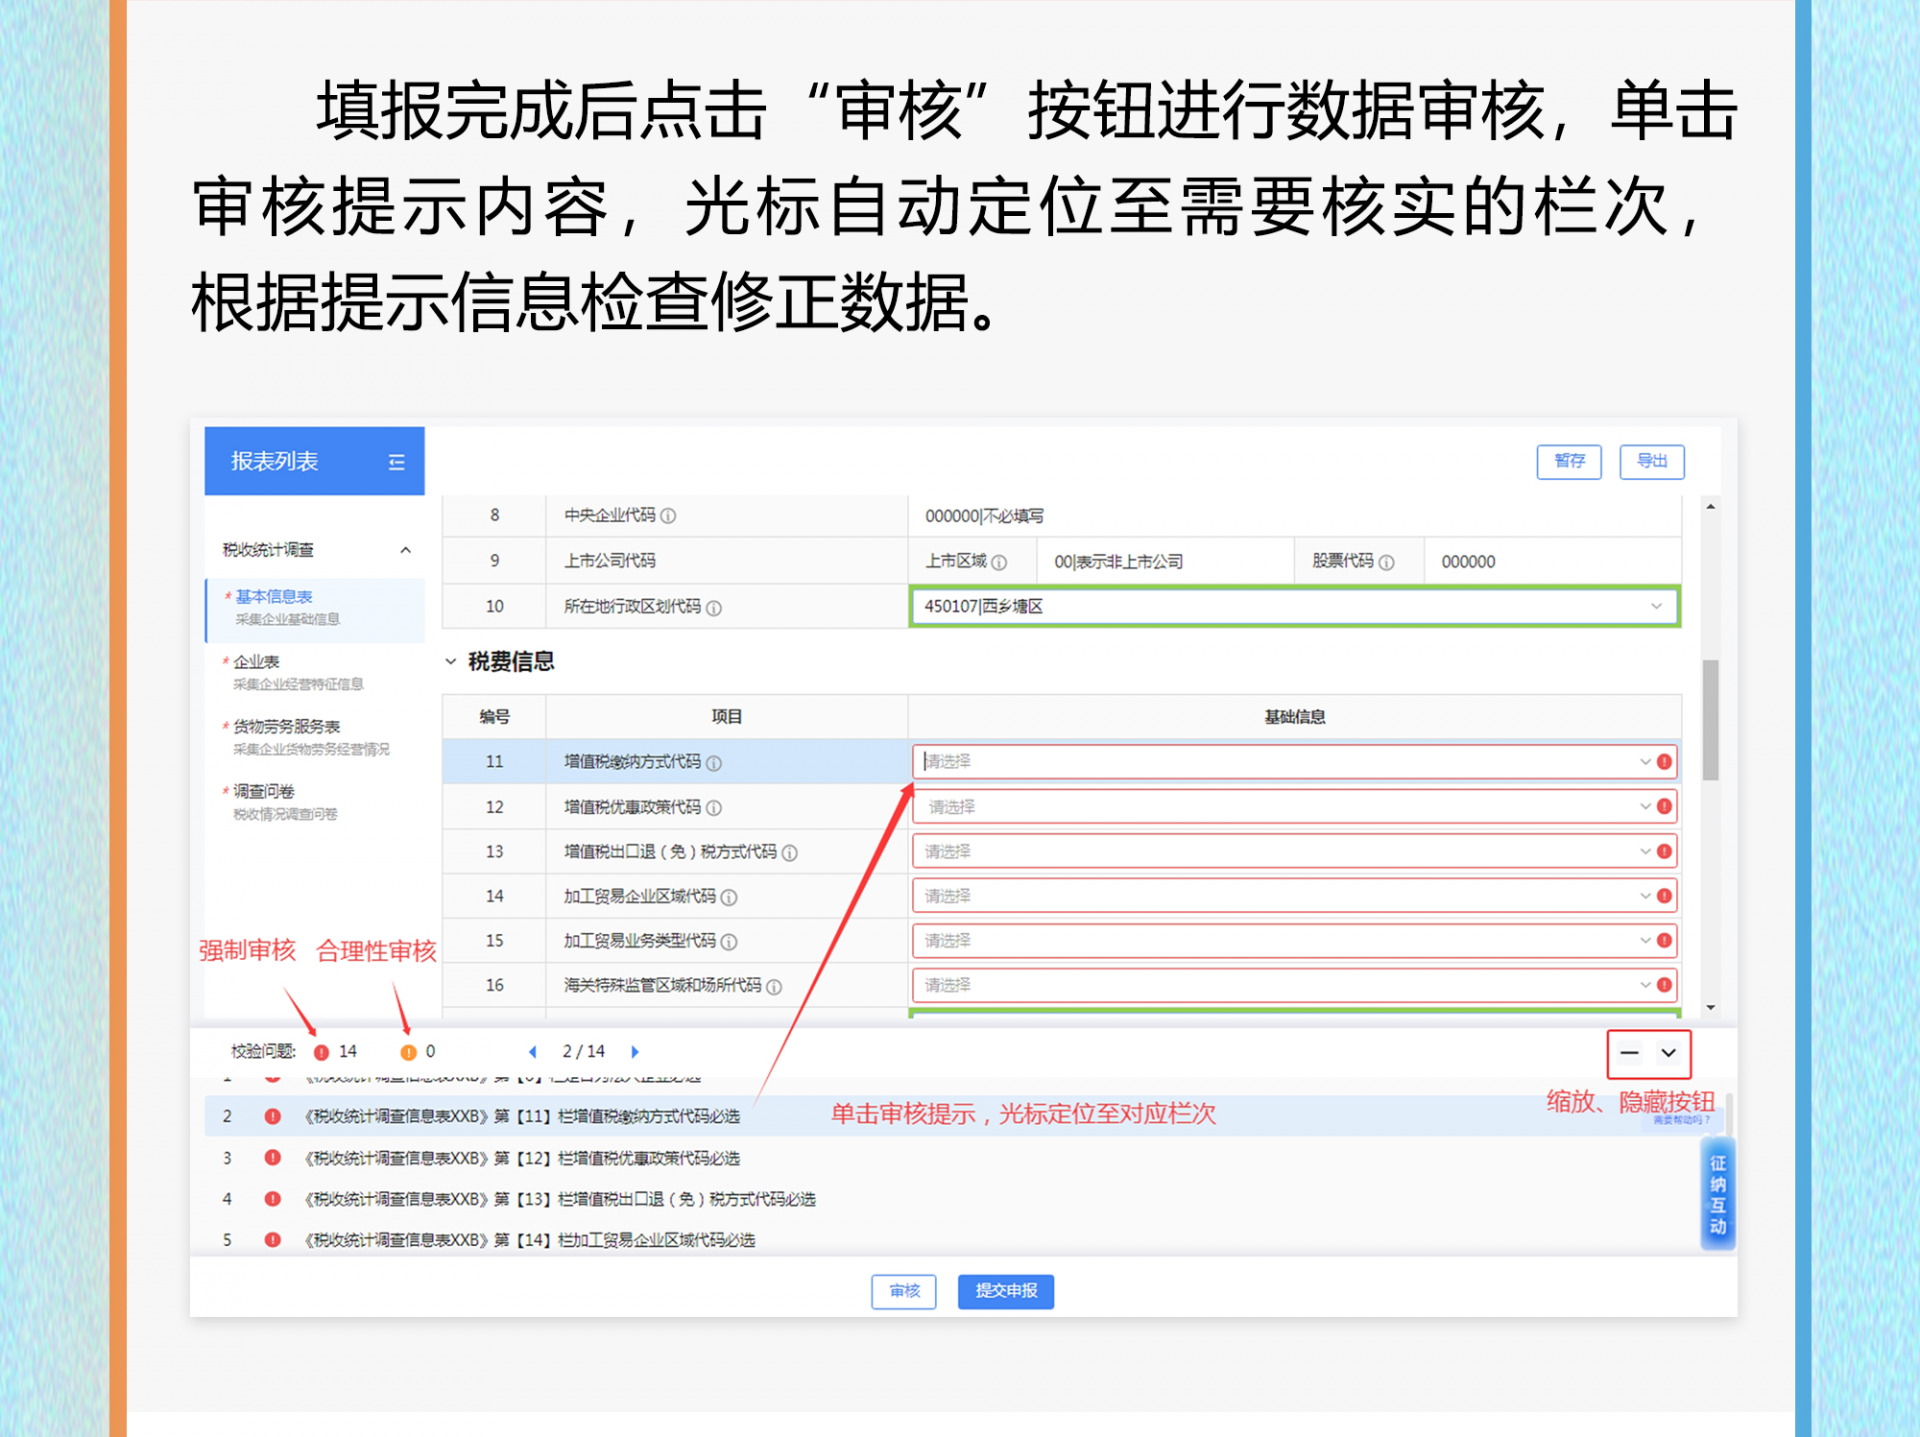This screenshot has height=1437, width=1920.
Task: Select validation message for 第[12]栏
Action: pyautogui.click(x=522, y=1158)
